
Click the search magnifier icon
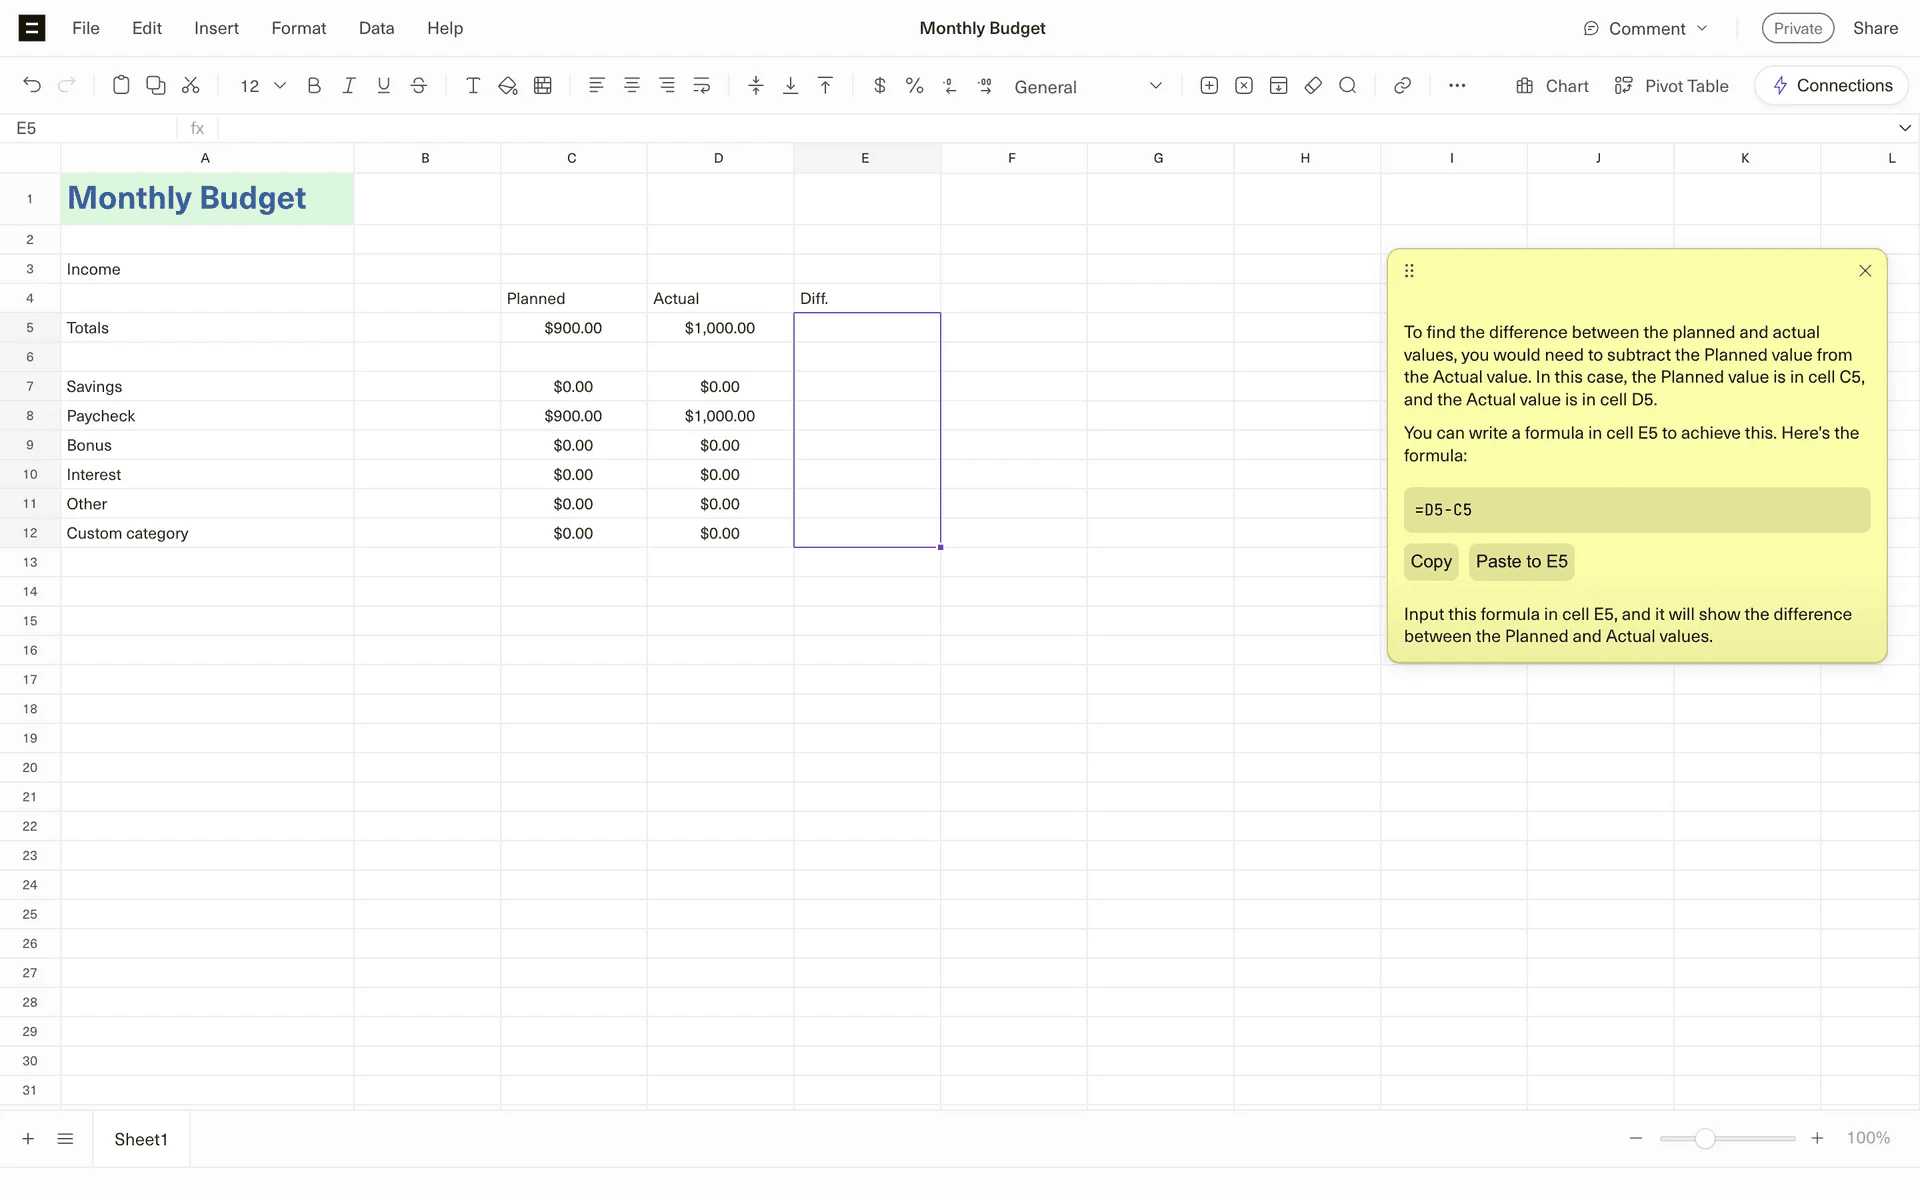(x=1348, y=86)
